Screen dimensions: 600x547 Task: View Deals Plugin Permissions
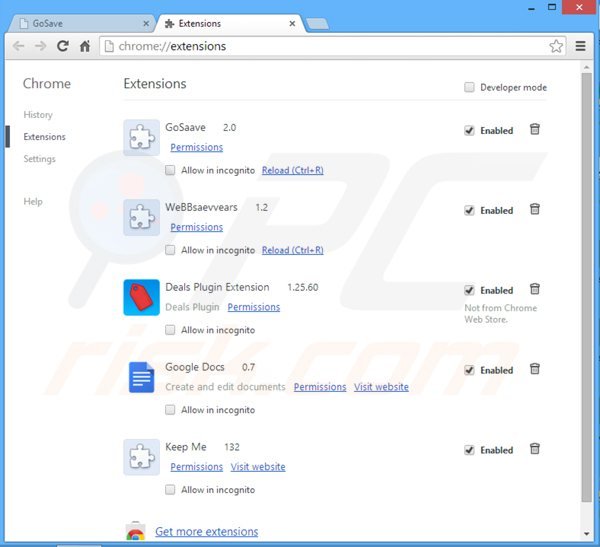point(254,307)
